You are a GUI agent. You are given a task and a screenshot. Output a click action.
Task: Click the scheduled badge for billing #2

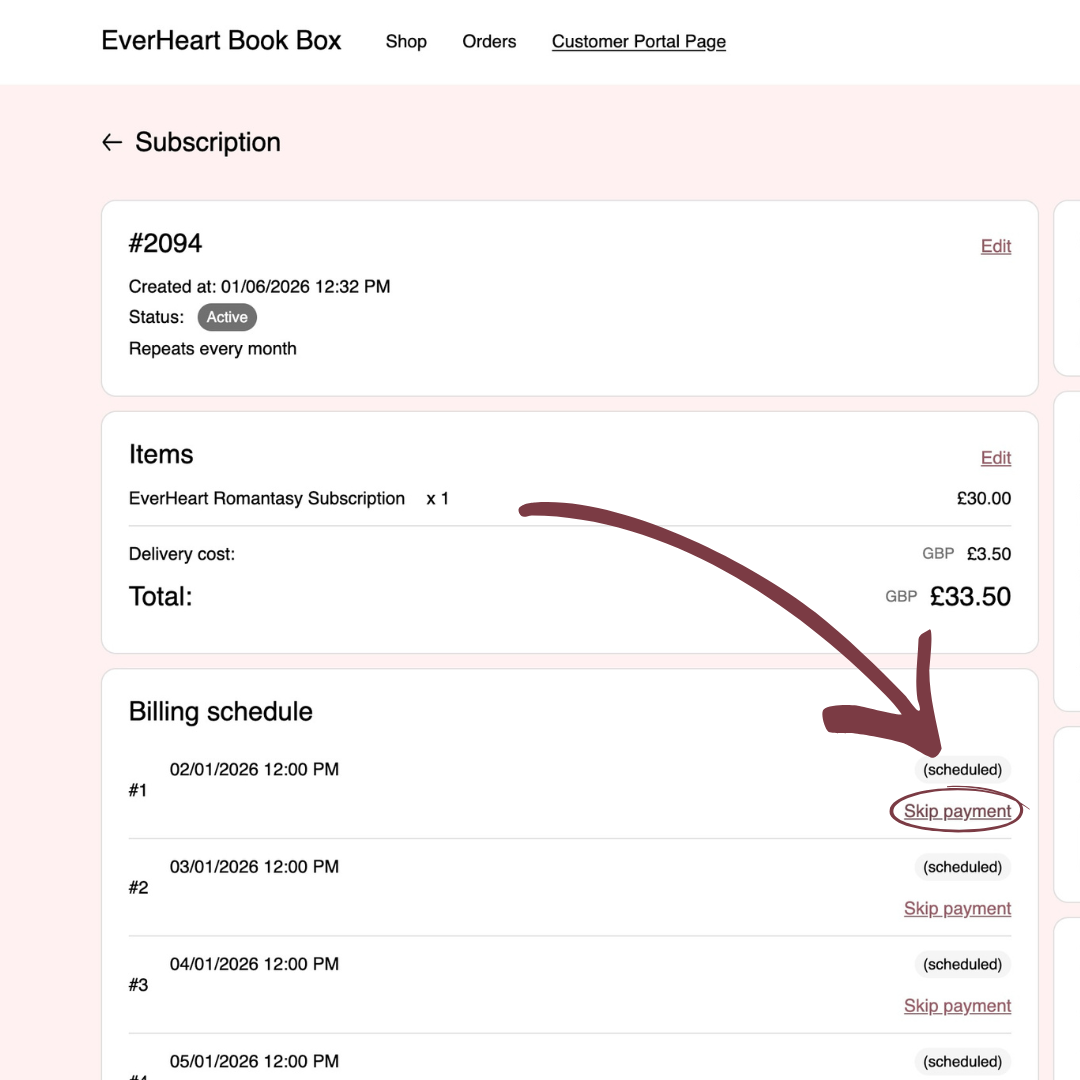tap(962, 867)
